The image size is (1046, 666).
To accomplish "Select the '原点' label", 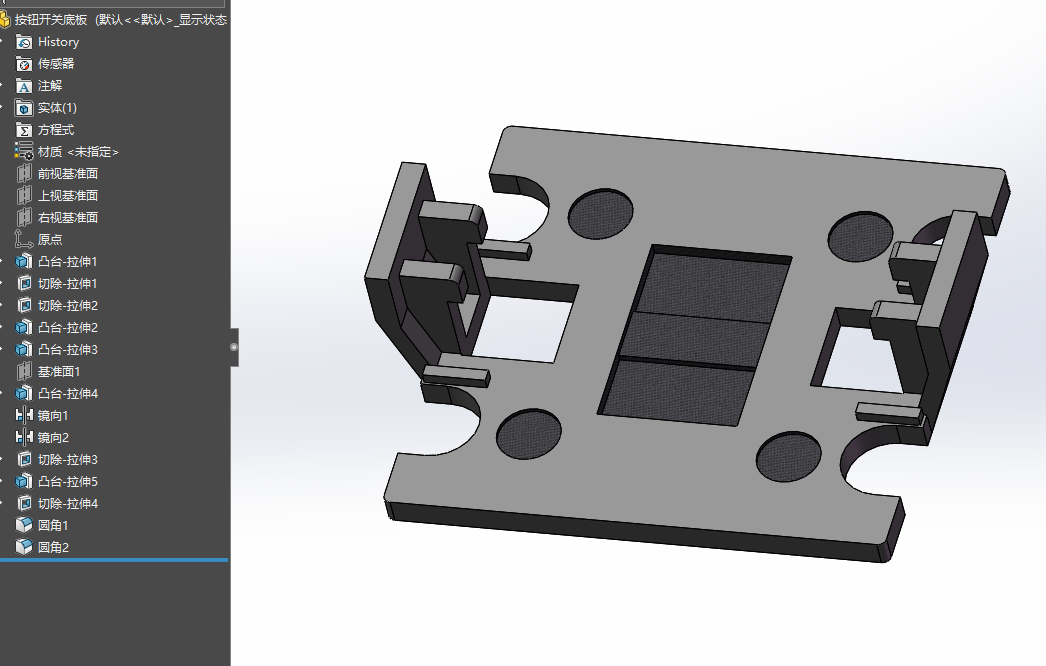I will coord(50,240).
